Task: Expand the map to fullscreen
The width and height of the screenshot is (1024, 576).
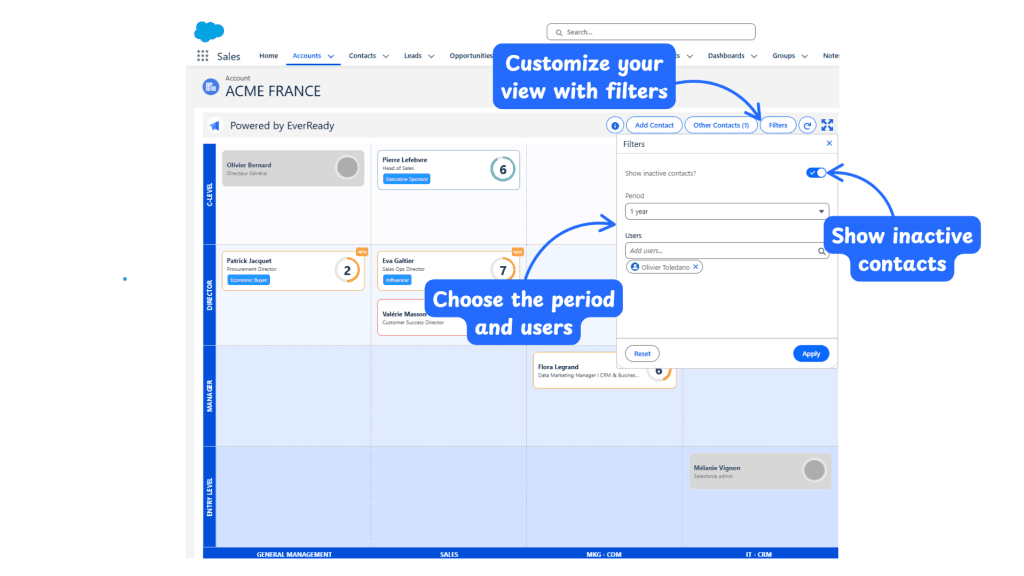Action: (827, 125)
